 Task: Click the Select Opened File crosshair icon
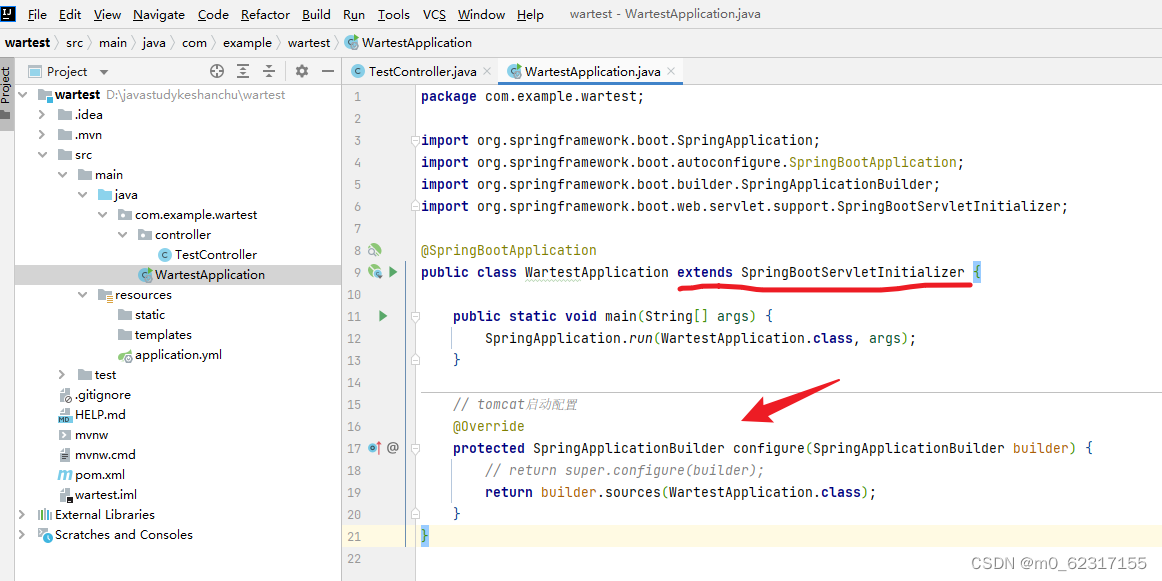tap(216, 71)
